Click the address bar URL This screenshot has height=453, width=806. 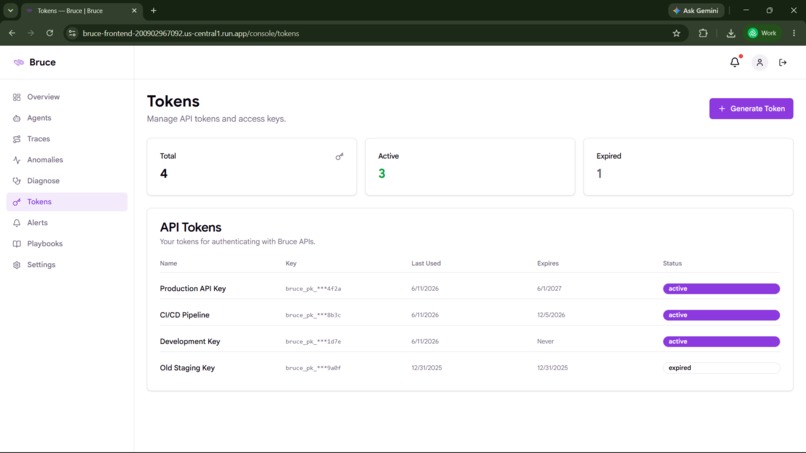(x=191, y=33)
